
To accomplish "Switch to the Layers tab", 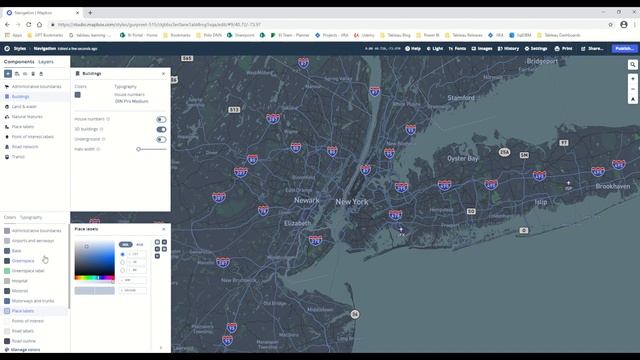I will (46, 62).
